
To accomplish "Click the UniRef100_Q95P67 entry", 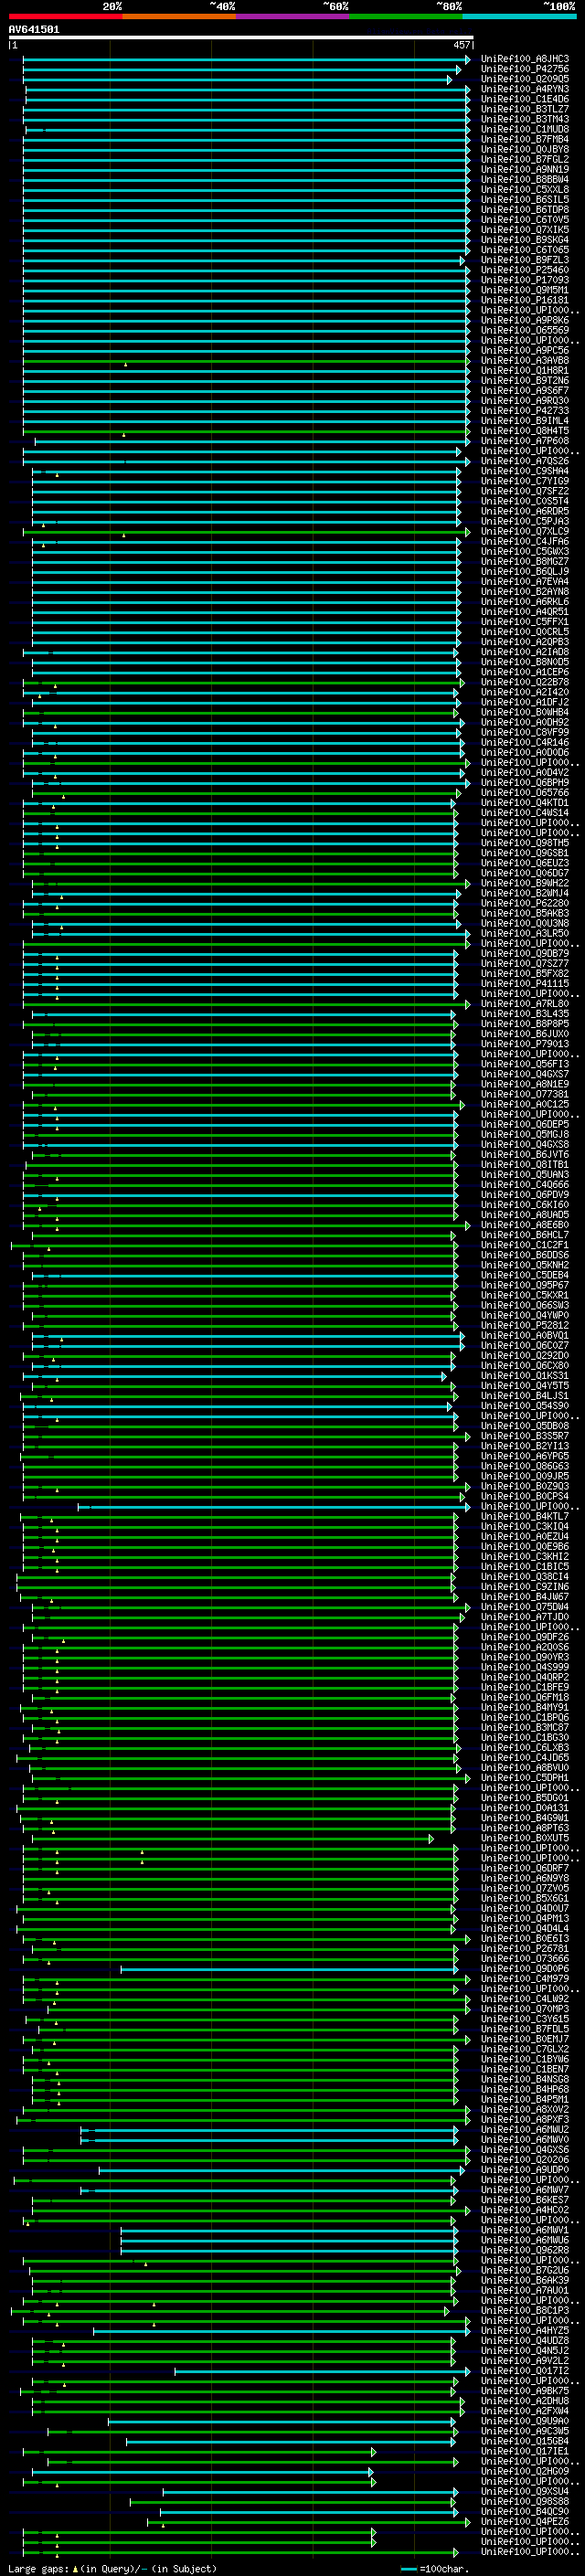I will tap(525, 1286).
